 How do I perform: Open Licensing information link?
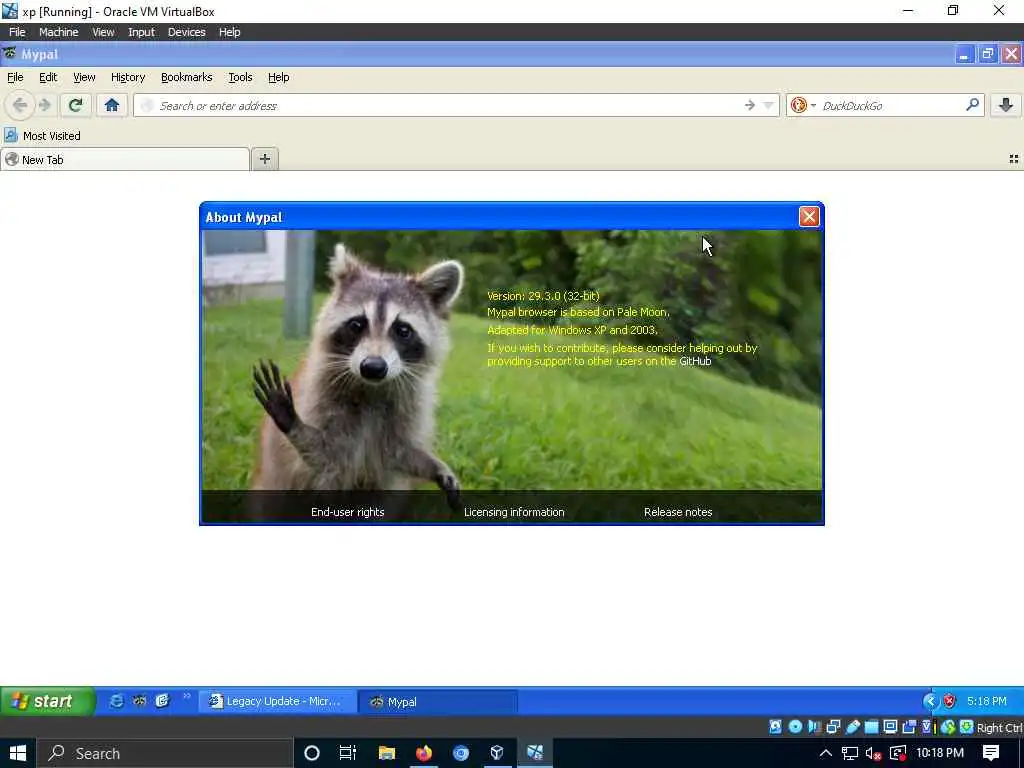pyautogui.click(x=514, y=512)
